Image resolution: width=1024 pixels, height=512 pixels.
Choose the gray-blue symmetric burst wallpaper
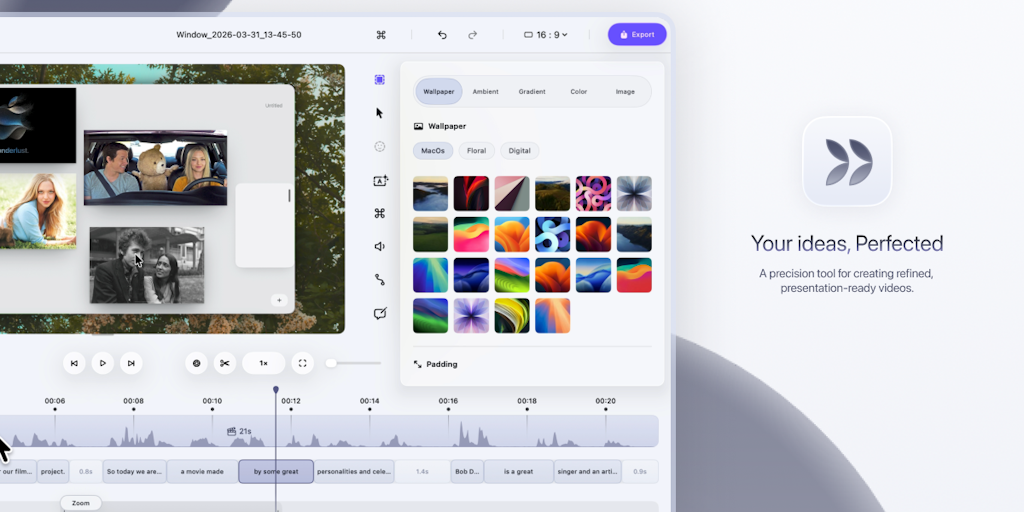pos(634,193)
